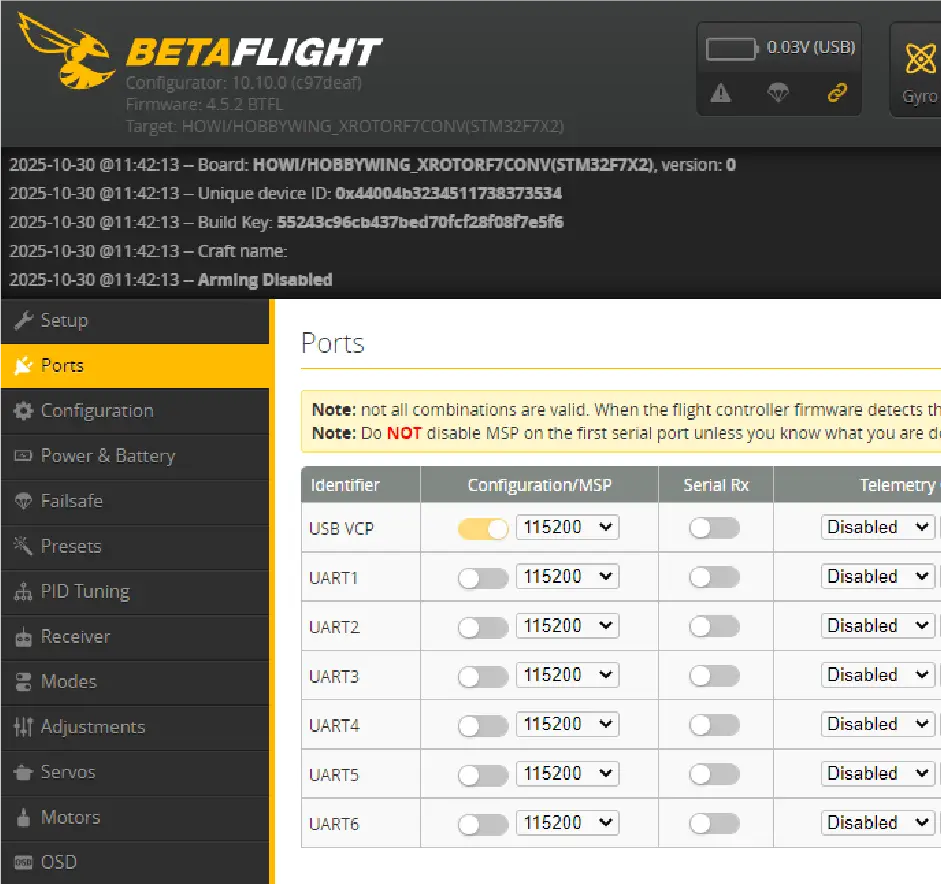
Task: Open the Configuration tab
Action: [x=96, y=411]
